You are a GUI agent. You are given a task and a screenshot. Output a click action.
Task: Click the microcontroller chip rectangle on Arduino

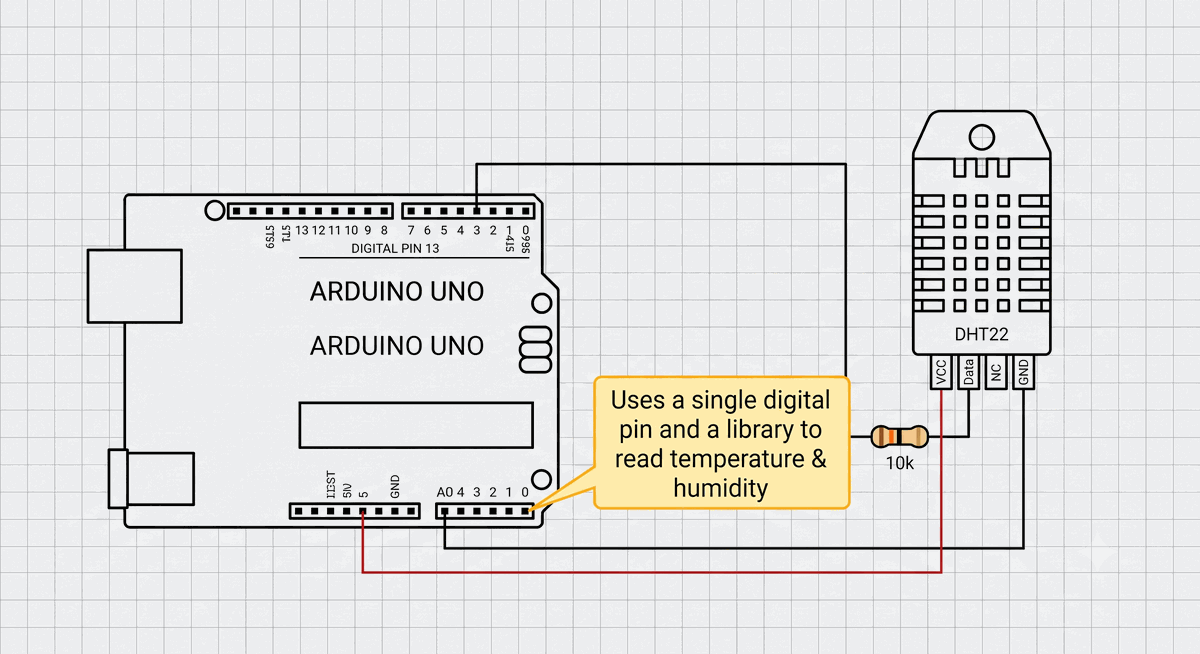tap(416, 424)
